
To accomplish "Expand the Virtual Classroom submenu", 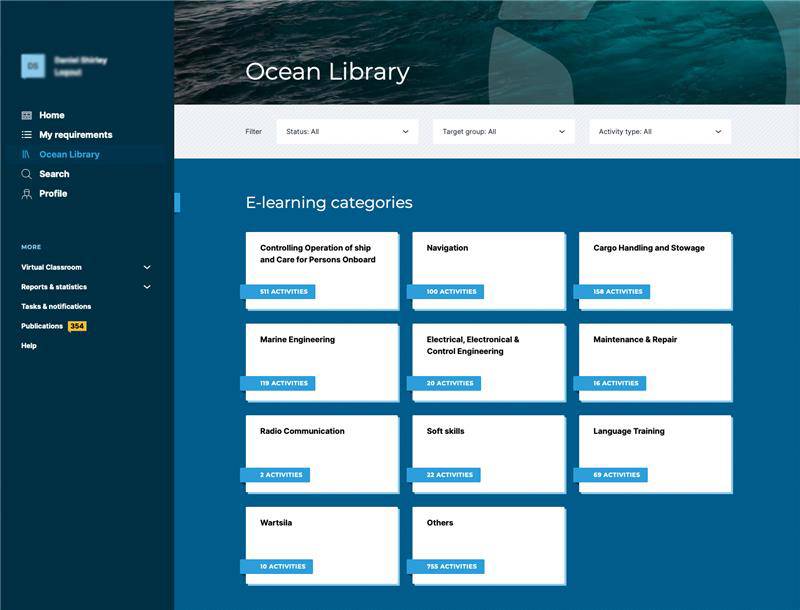I will click(x=147, y=268).
